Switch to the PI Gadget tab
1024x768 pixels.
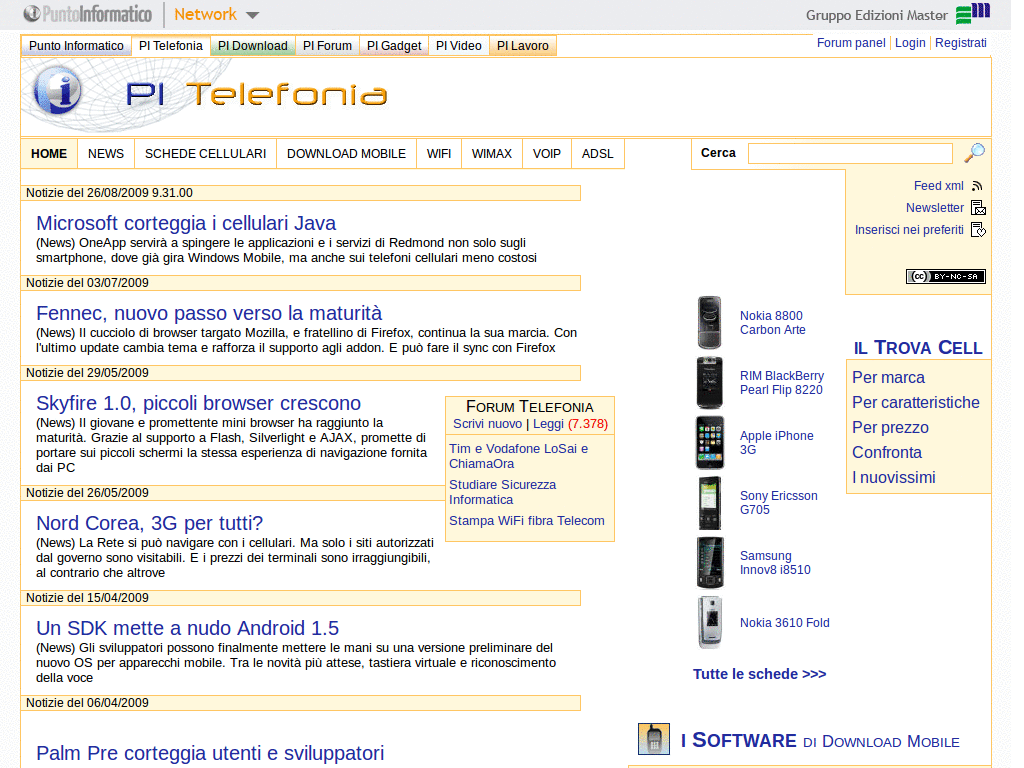point(394,46)
